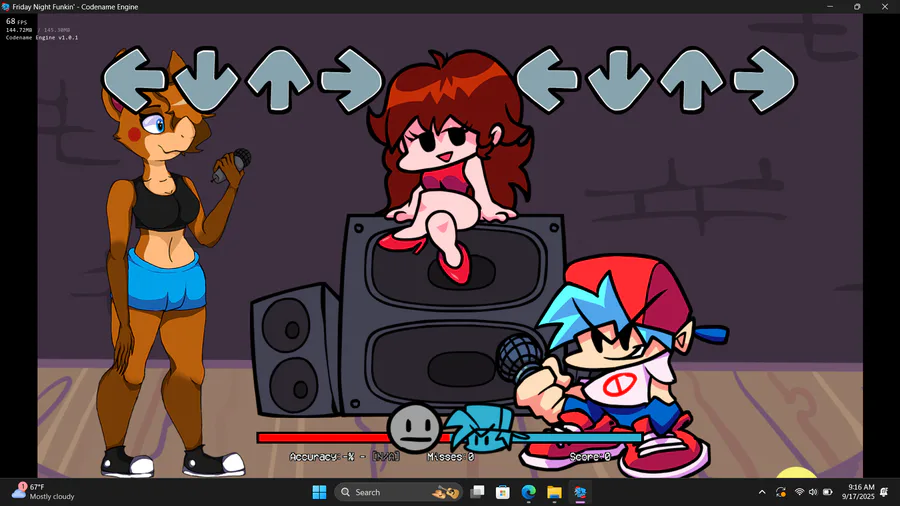Click the player's up arrow receptor

(692, 80)
